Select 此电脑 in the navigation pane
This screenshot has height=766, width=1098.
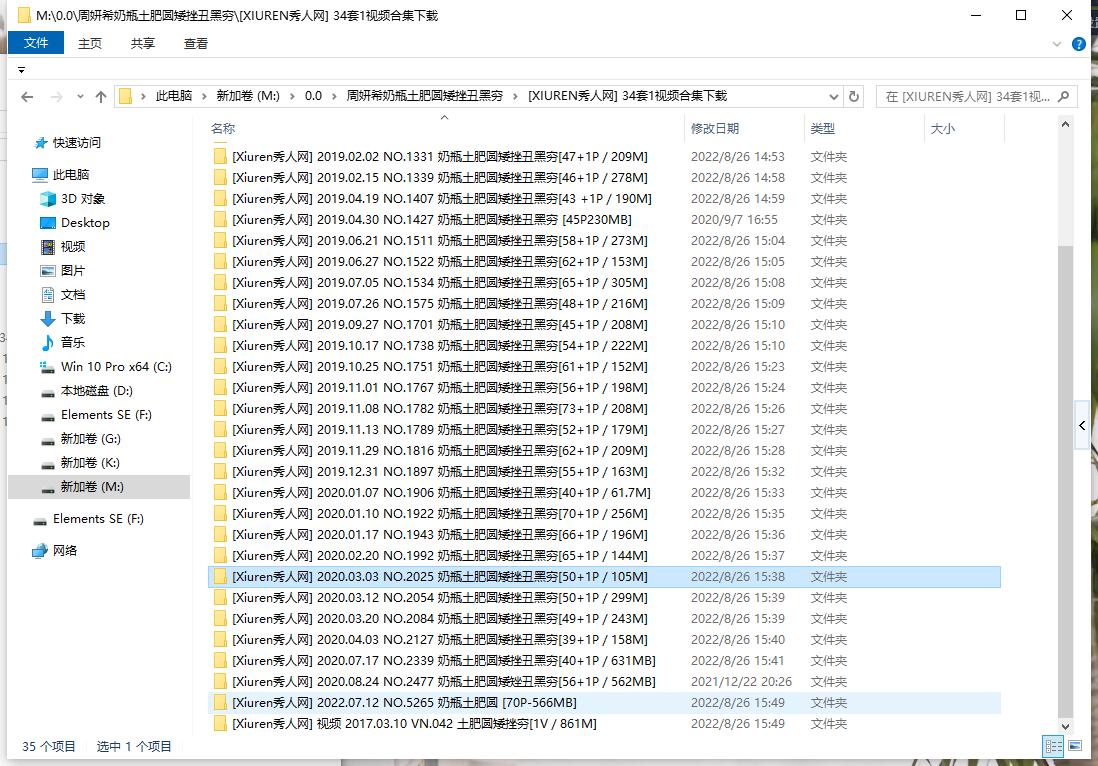tap(71, 174)
